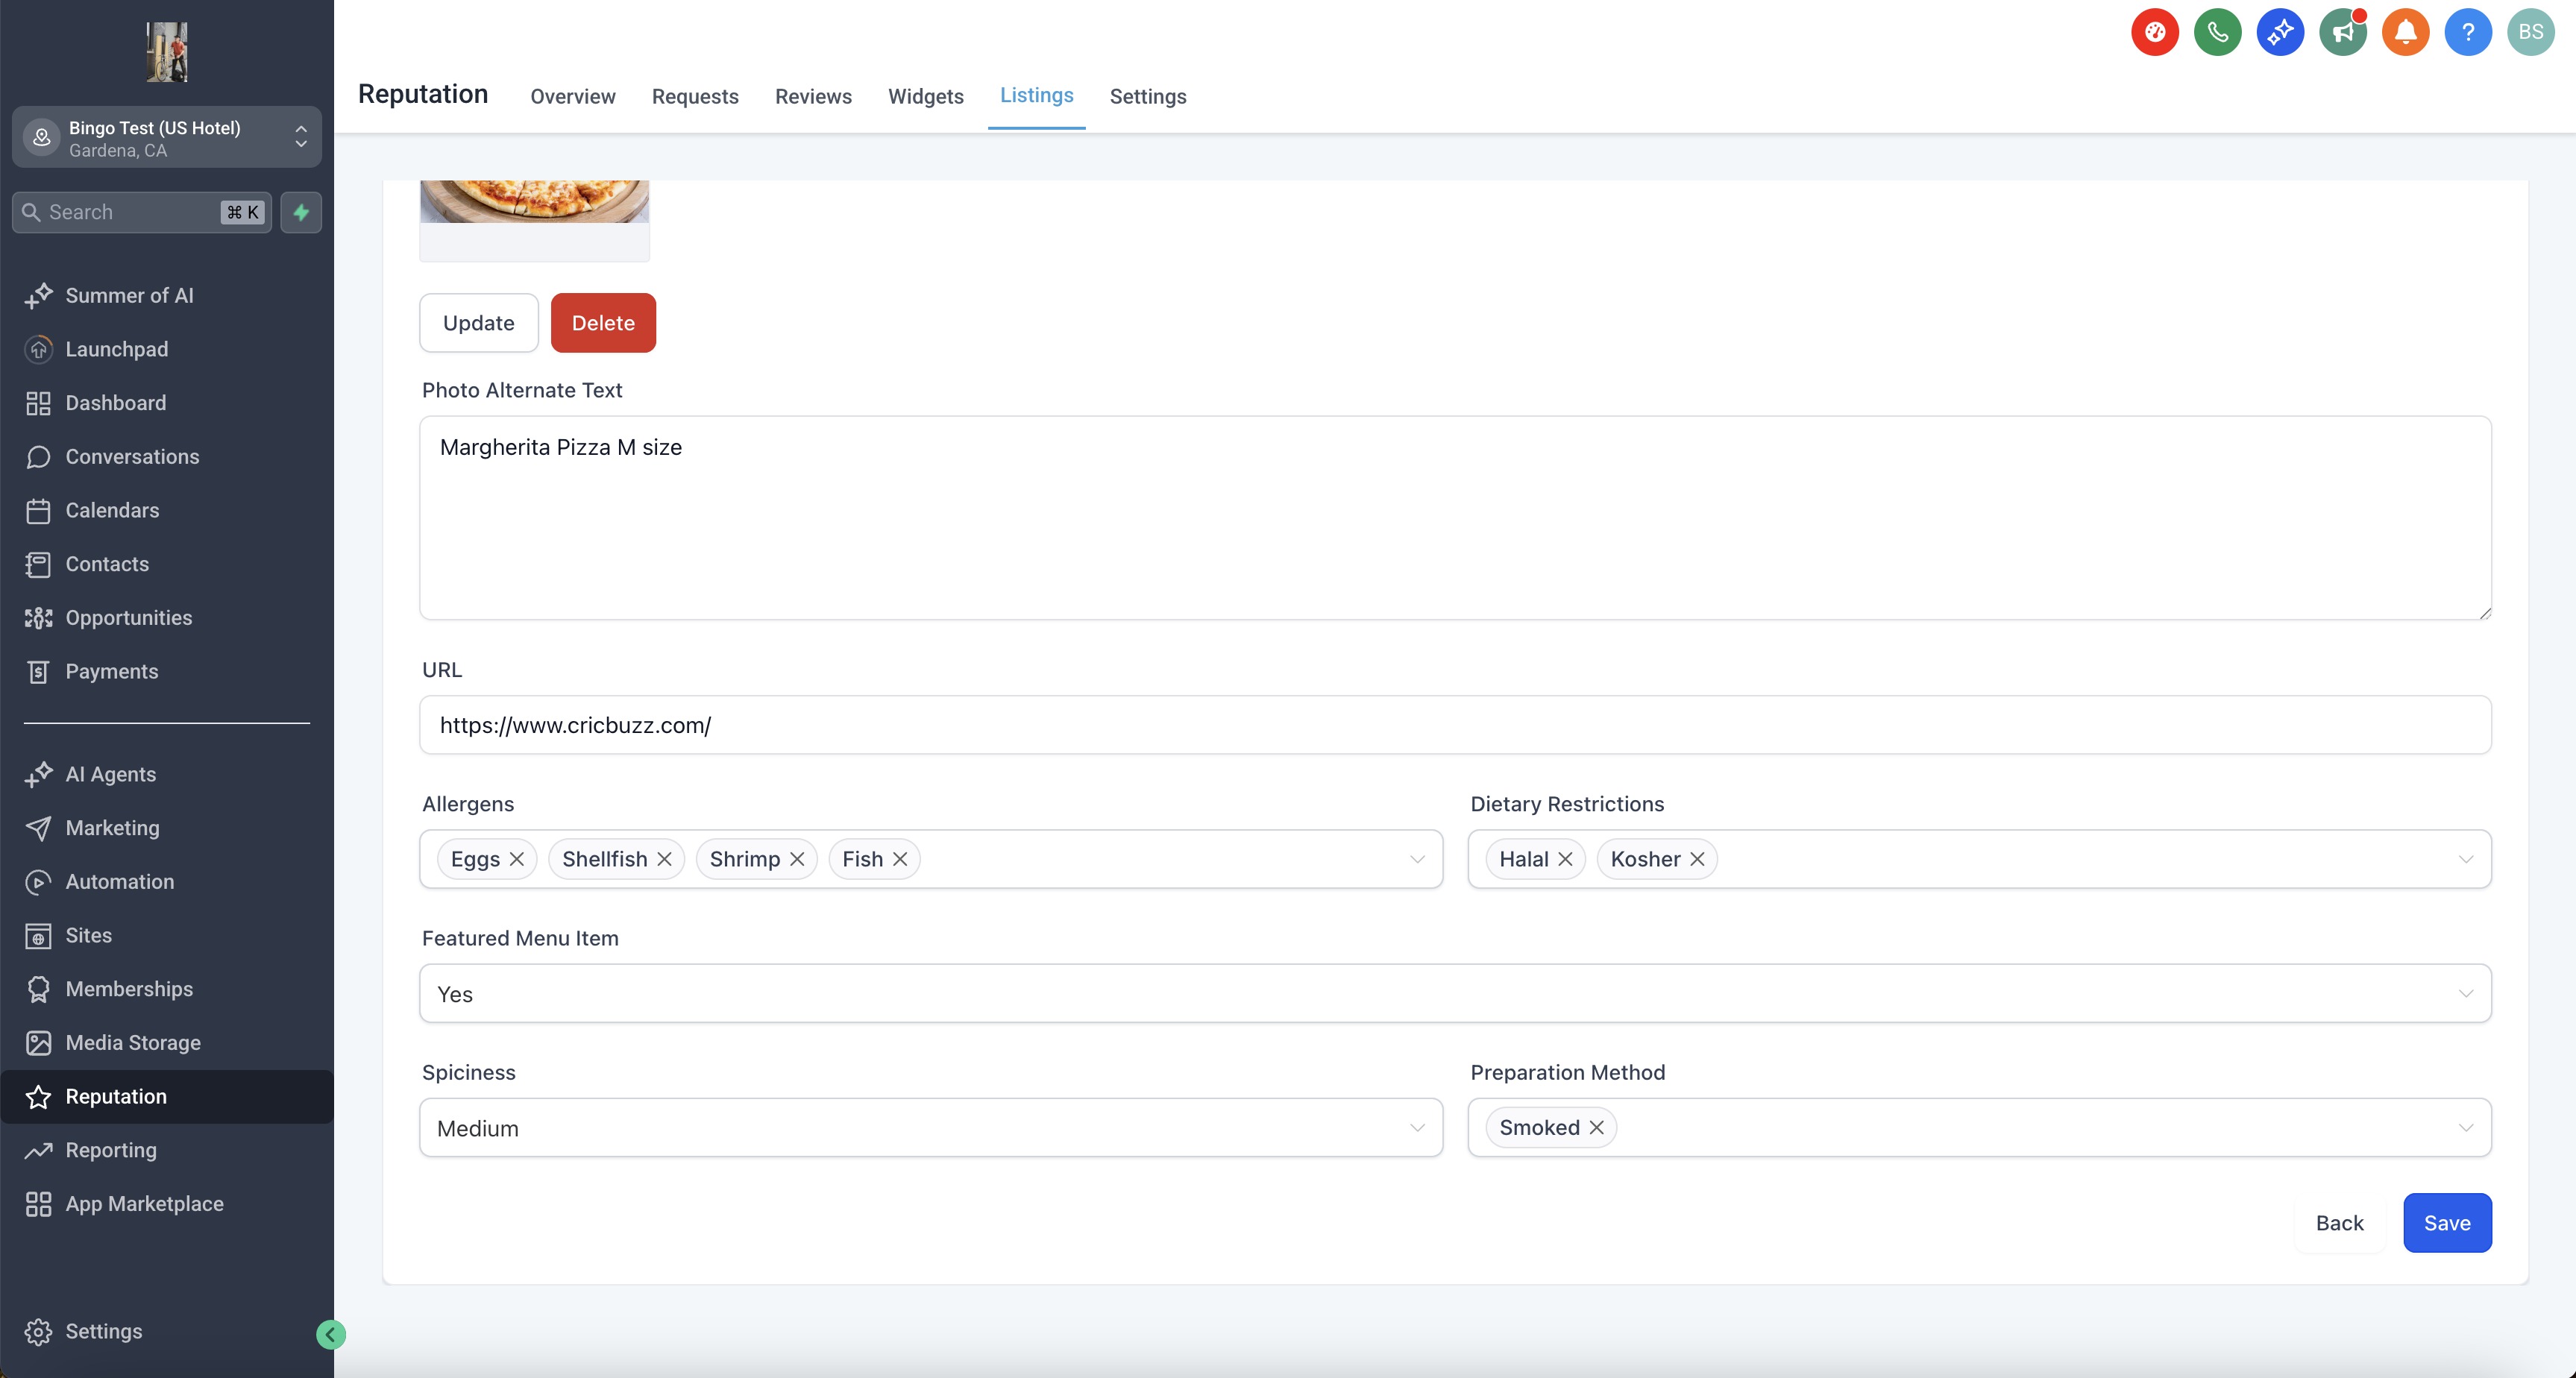Collapse sidebar with green arrow icon
Viewport: 2576px width, 1378px height.
(331, 1334)
